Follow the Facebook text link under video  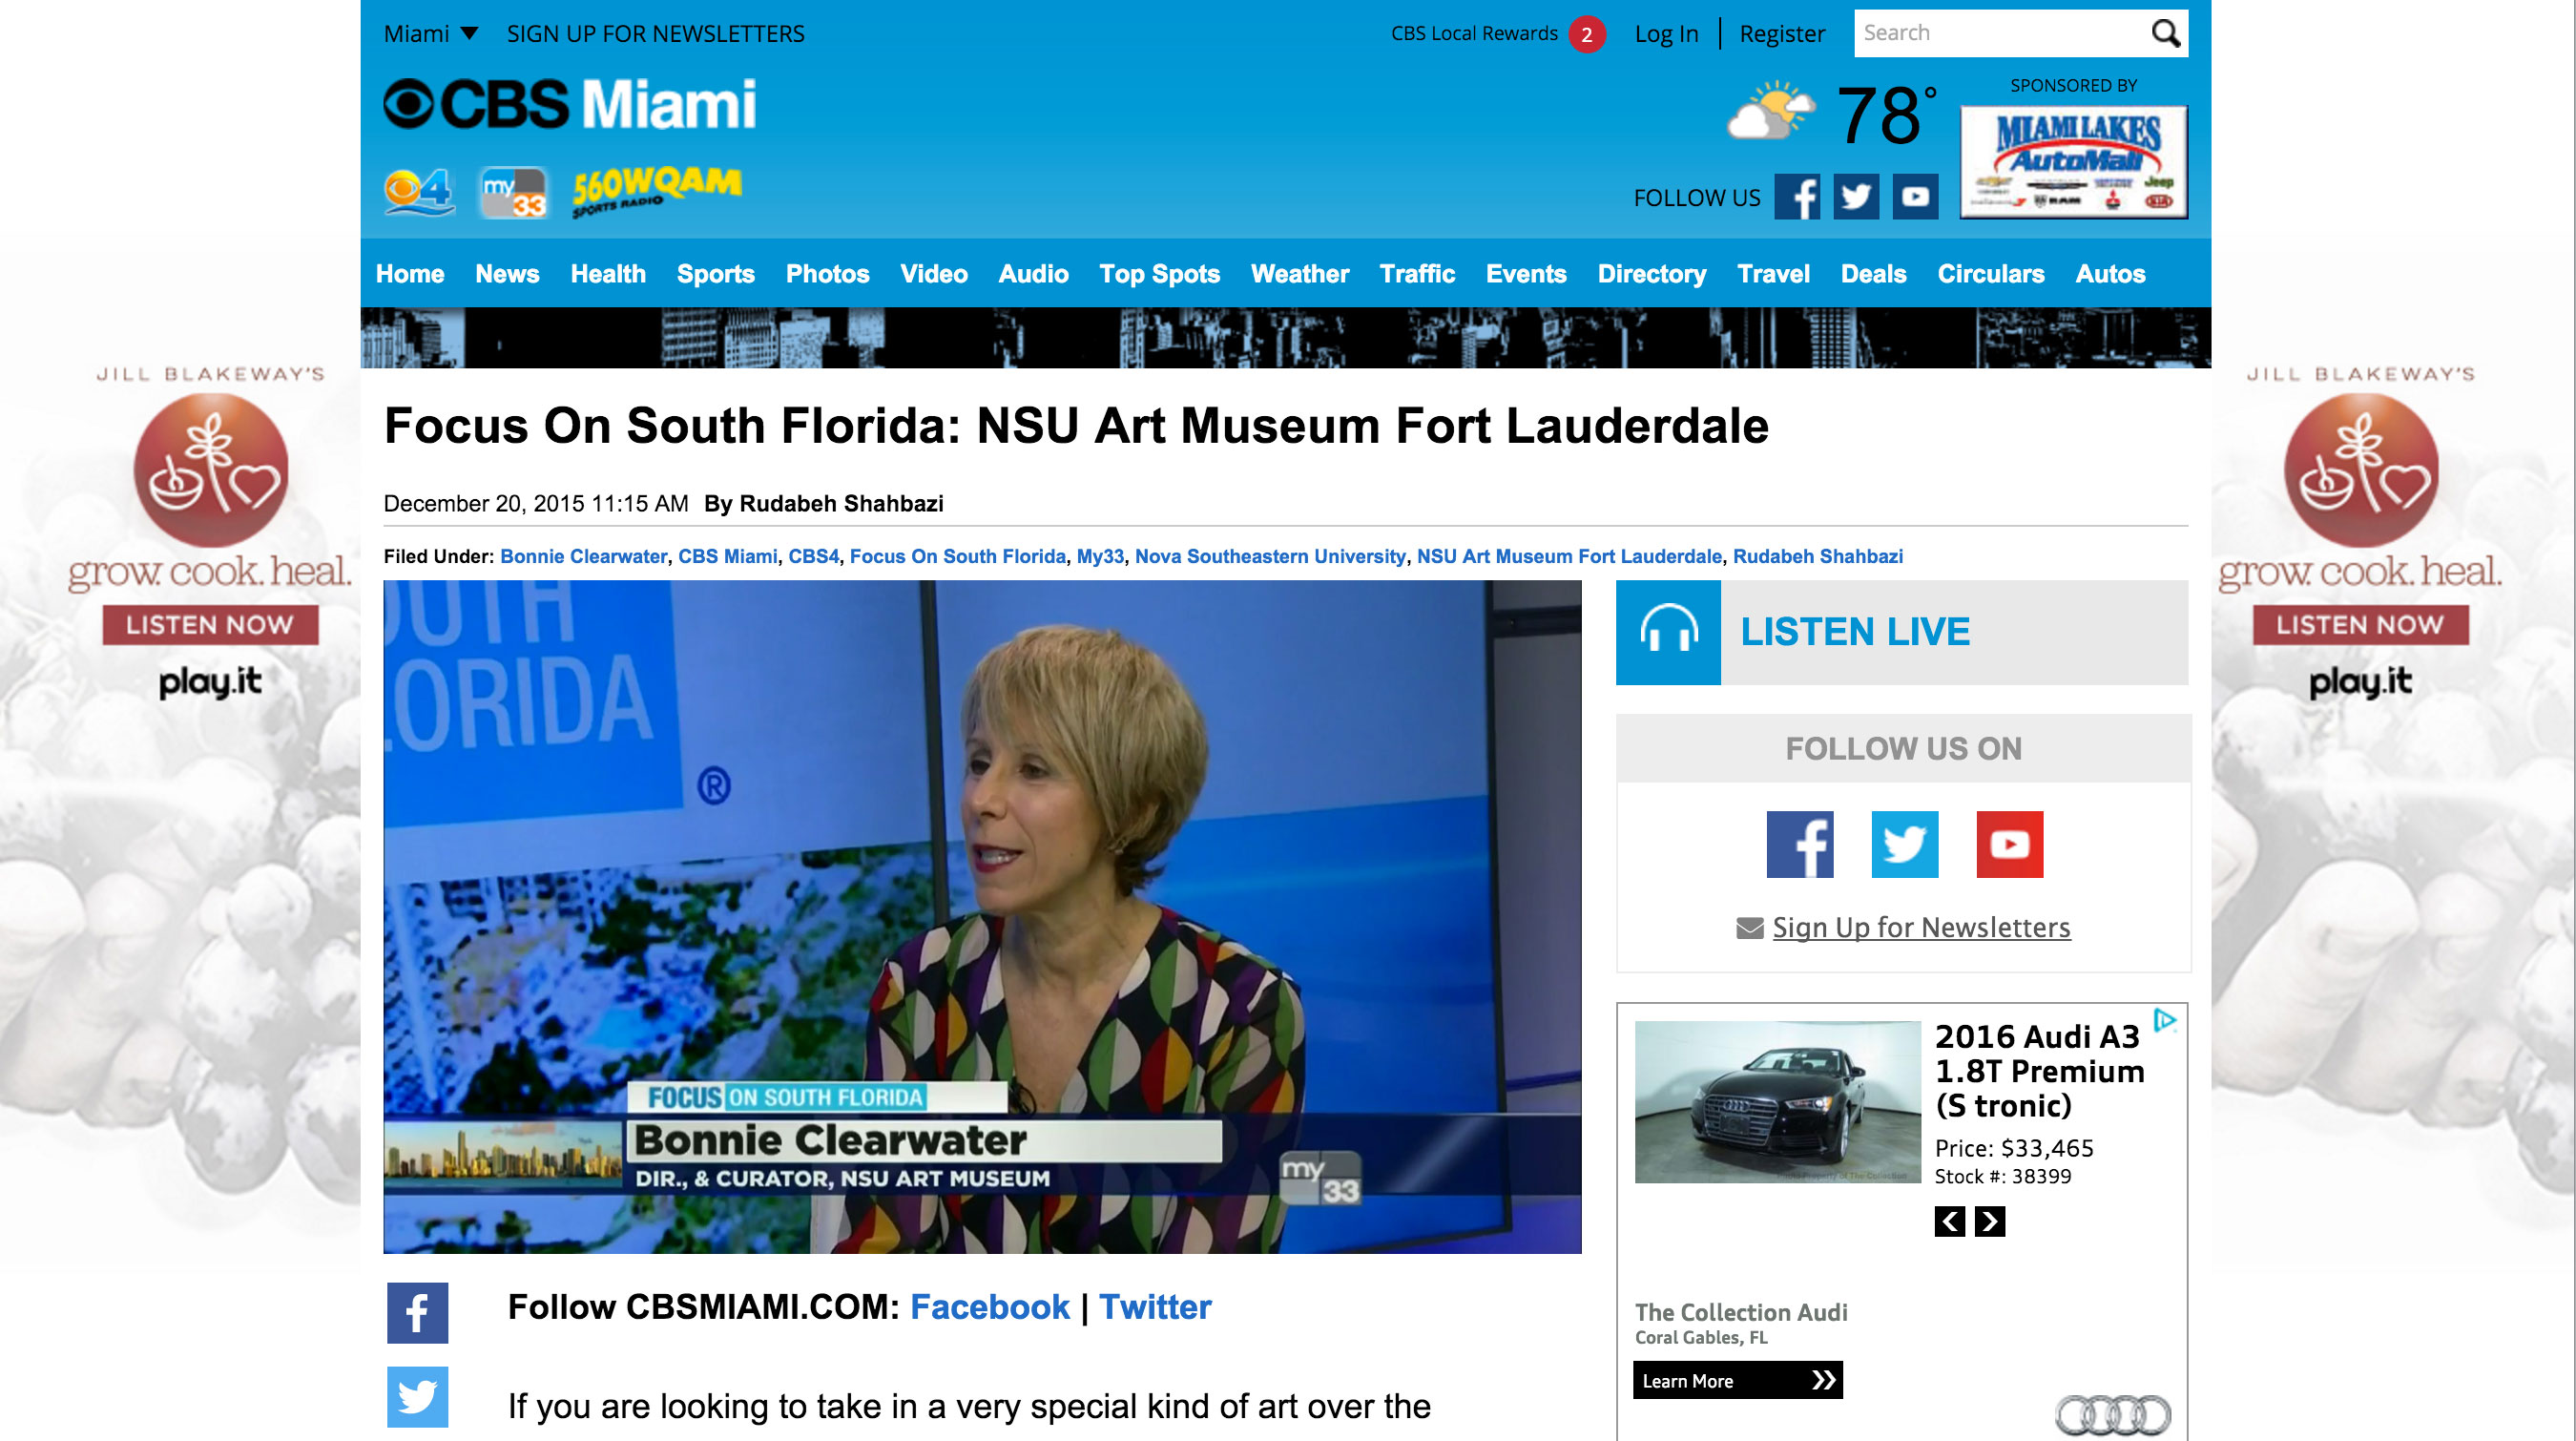[x=990, y=1308]
